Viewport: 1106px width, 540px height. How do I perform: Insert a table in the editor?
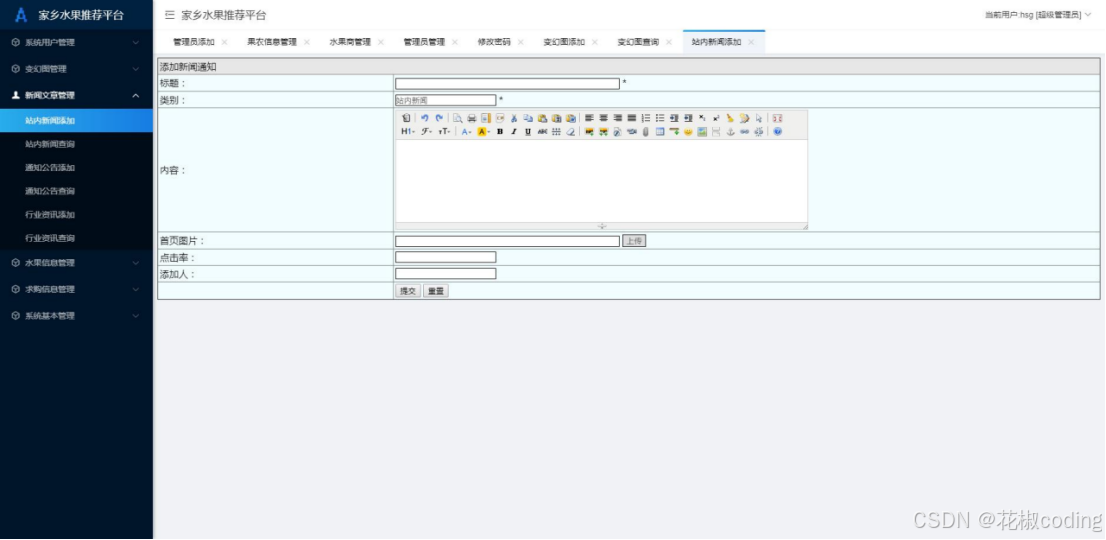tap(660, 131)
